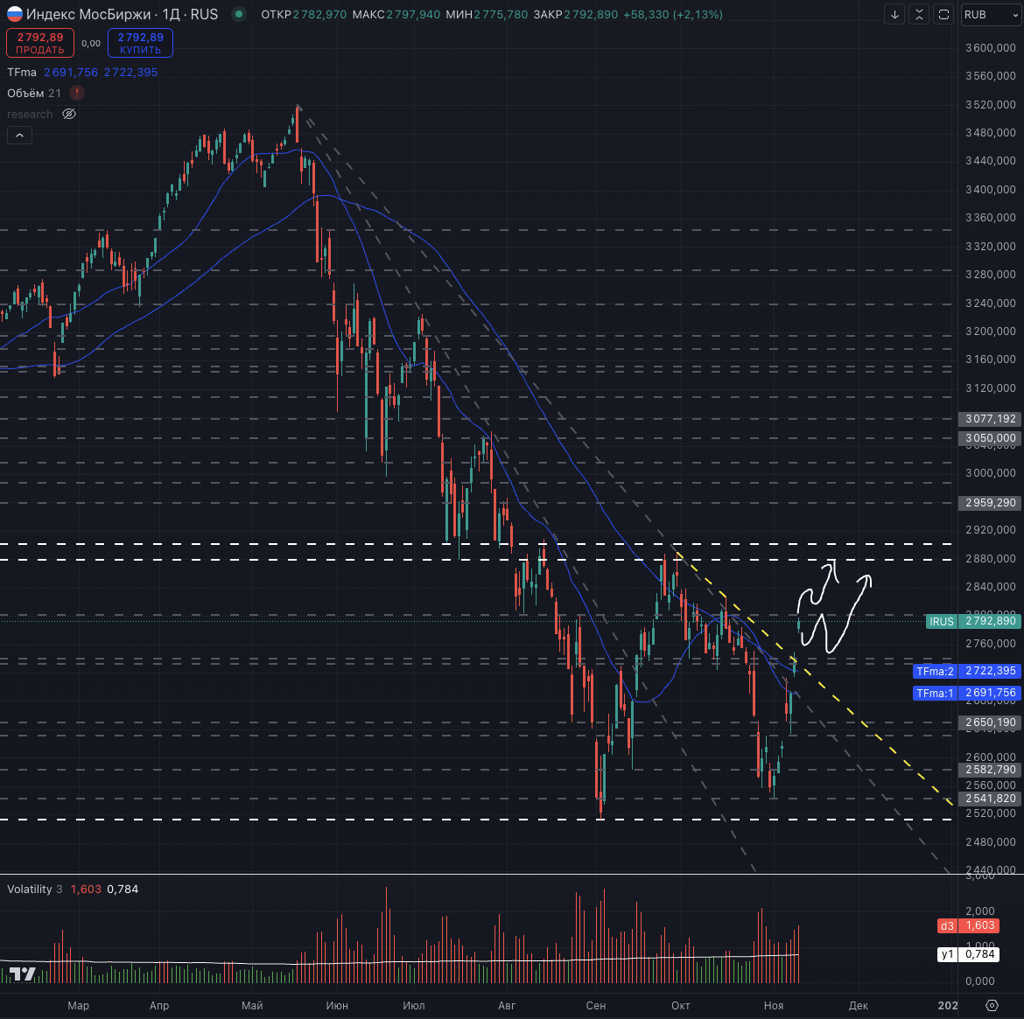
Task: Click the rounded-square icon left of RUB
Action: pyautogui.click(x=943, y=14)
